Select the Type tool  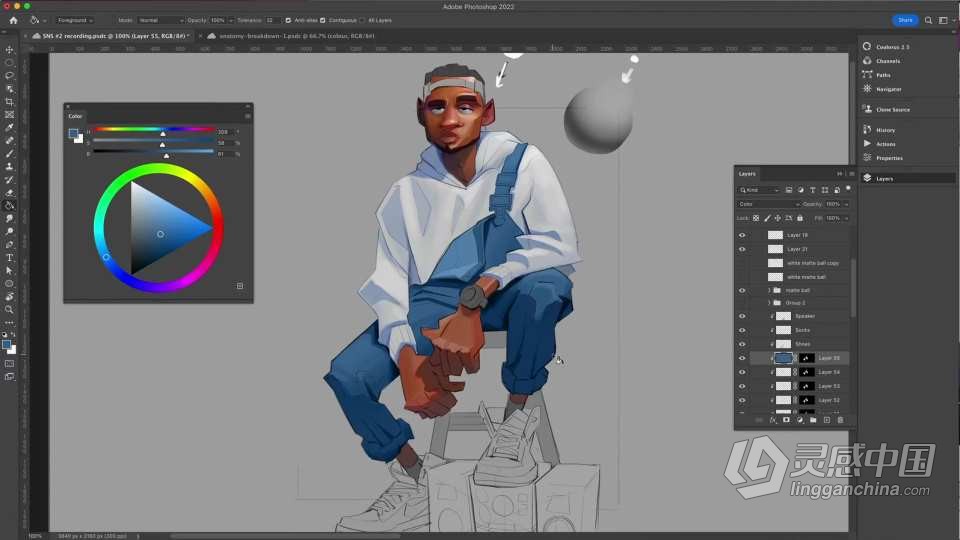pyautogui.click(x=9, y=258)
